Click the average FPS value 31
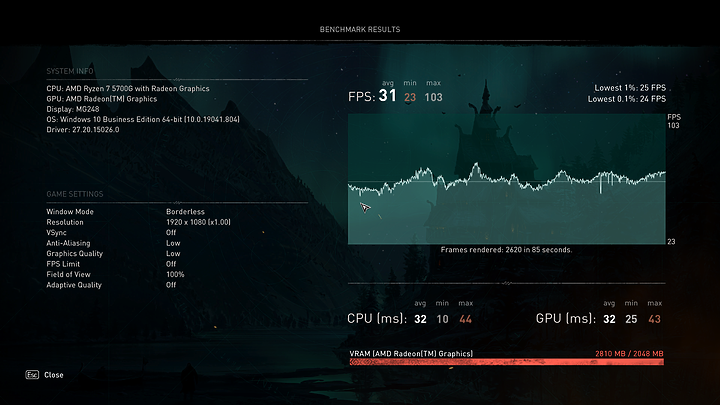Viewport: 720px width, 405px height. [x=388, y=96]
